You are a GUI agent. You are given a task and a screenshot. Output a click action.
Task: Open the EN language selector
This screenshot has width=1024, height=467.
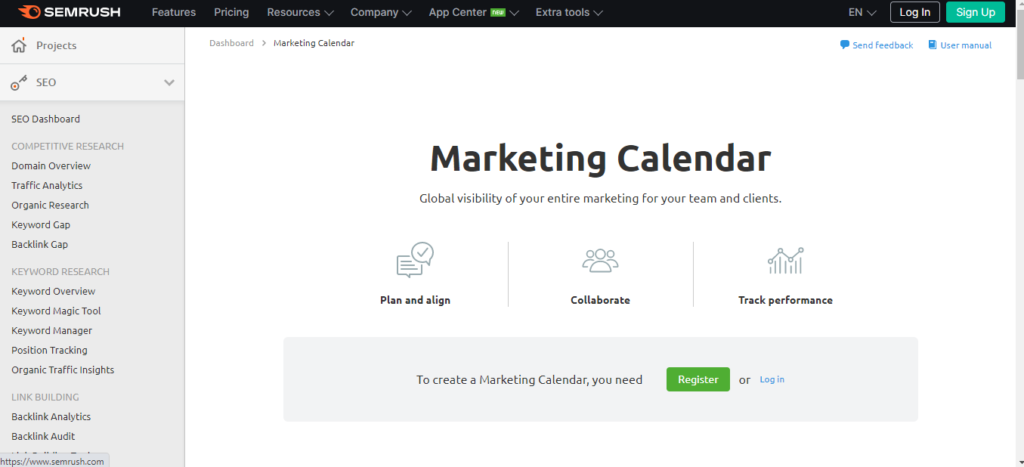(x=862, y=12)
